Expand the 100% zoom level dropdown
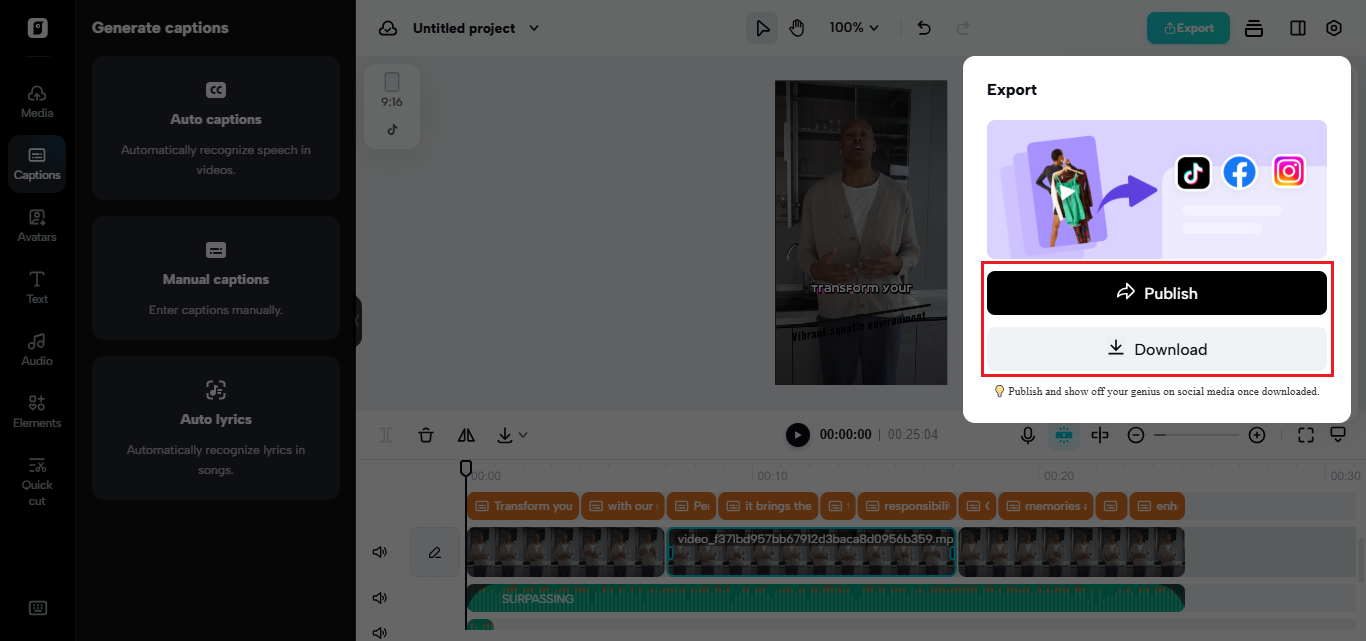This screenshot has height=641, width=1366. [854, 27]
